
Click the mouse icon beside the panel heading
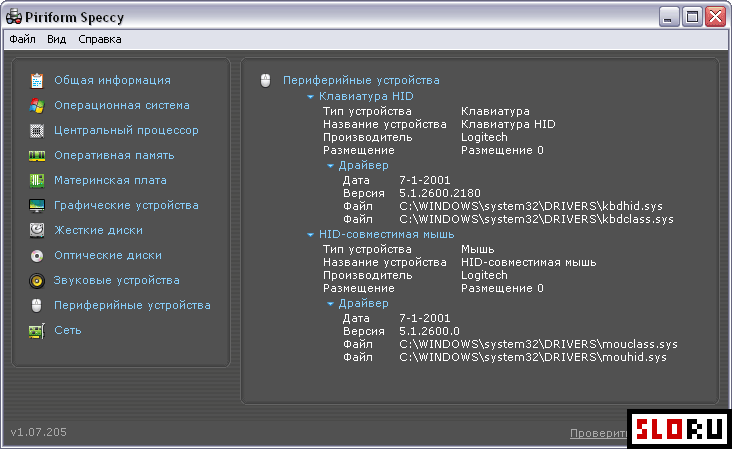pos(266,80)
